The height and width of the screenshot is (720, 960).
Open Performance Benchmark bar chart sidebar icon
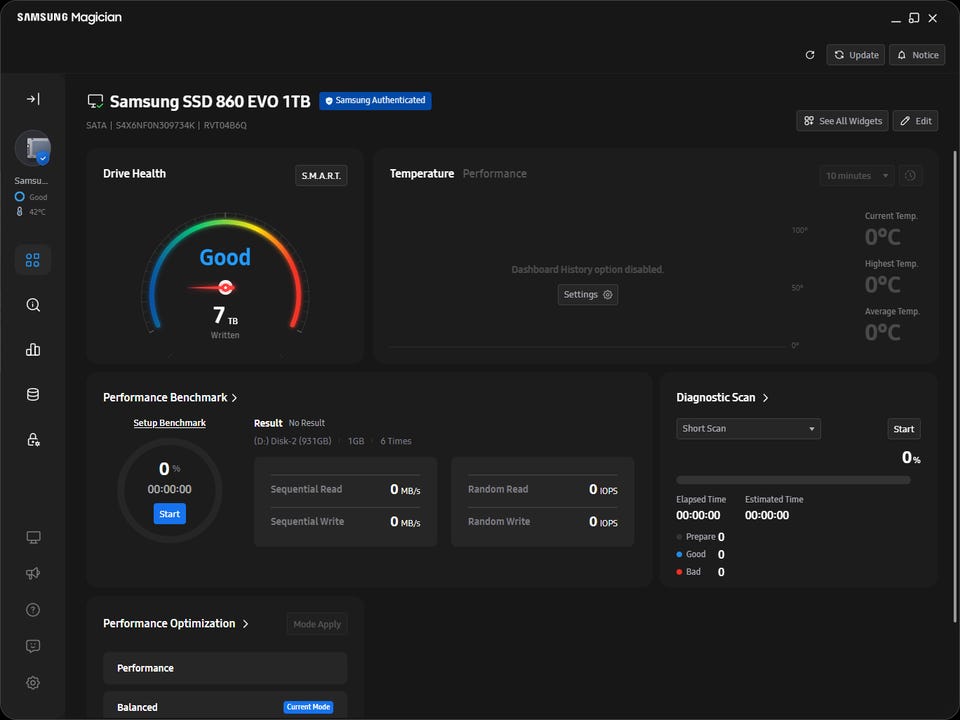point(33,350)
